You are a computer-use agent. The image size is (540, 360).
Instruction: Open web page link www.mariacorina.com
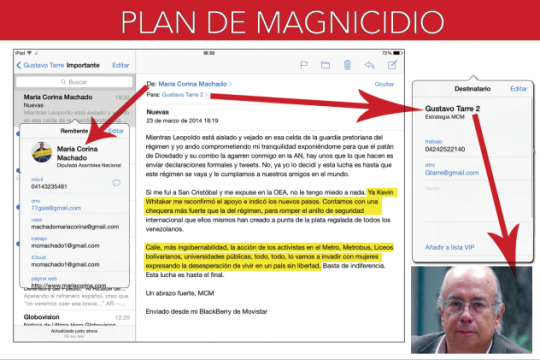click(x=69, y=286)
